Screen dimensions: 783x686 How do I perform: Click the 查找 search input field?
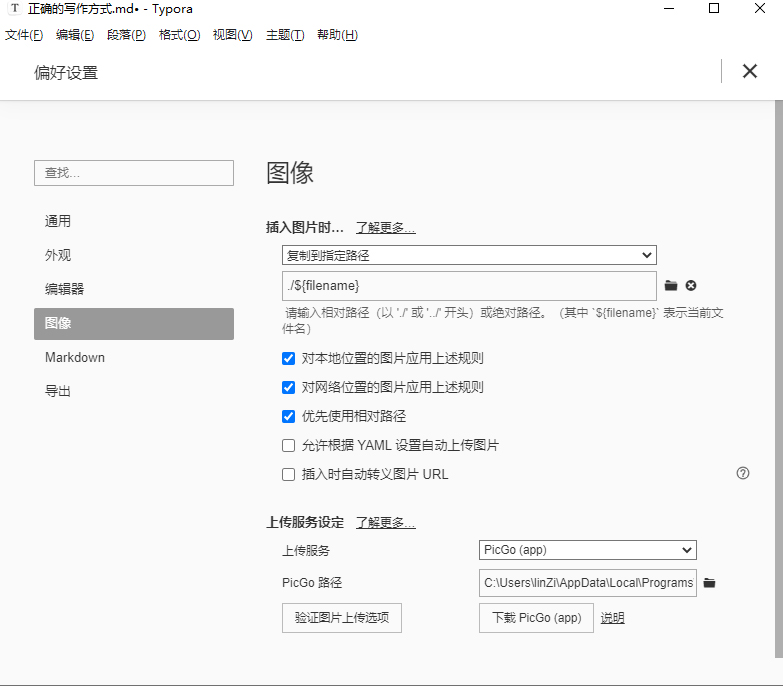coord(134,173)
